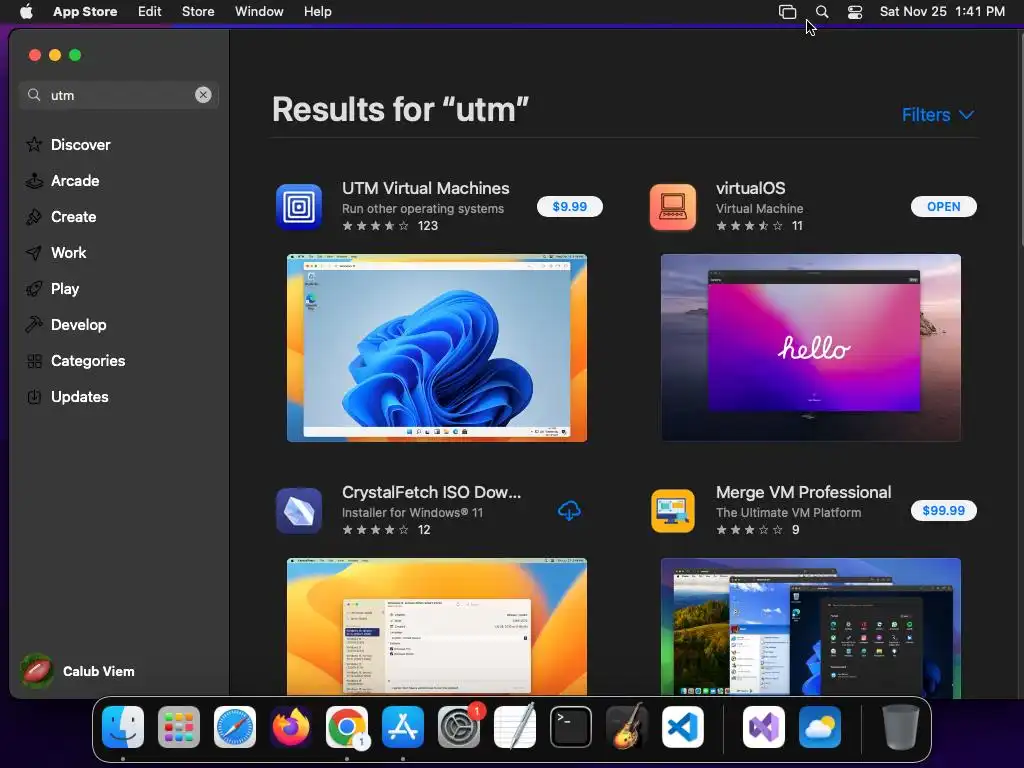The width and height of the screenshot is (1024, 768).
Task: Open Control Center from menu bar
Action: 855,12
